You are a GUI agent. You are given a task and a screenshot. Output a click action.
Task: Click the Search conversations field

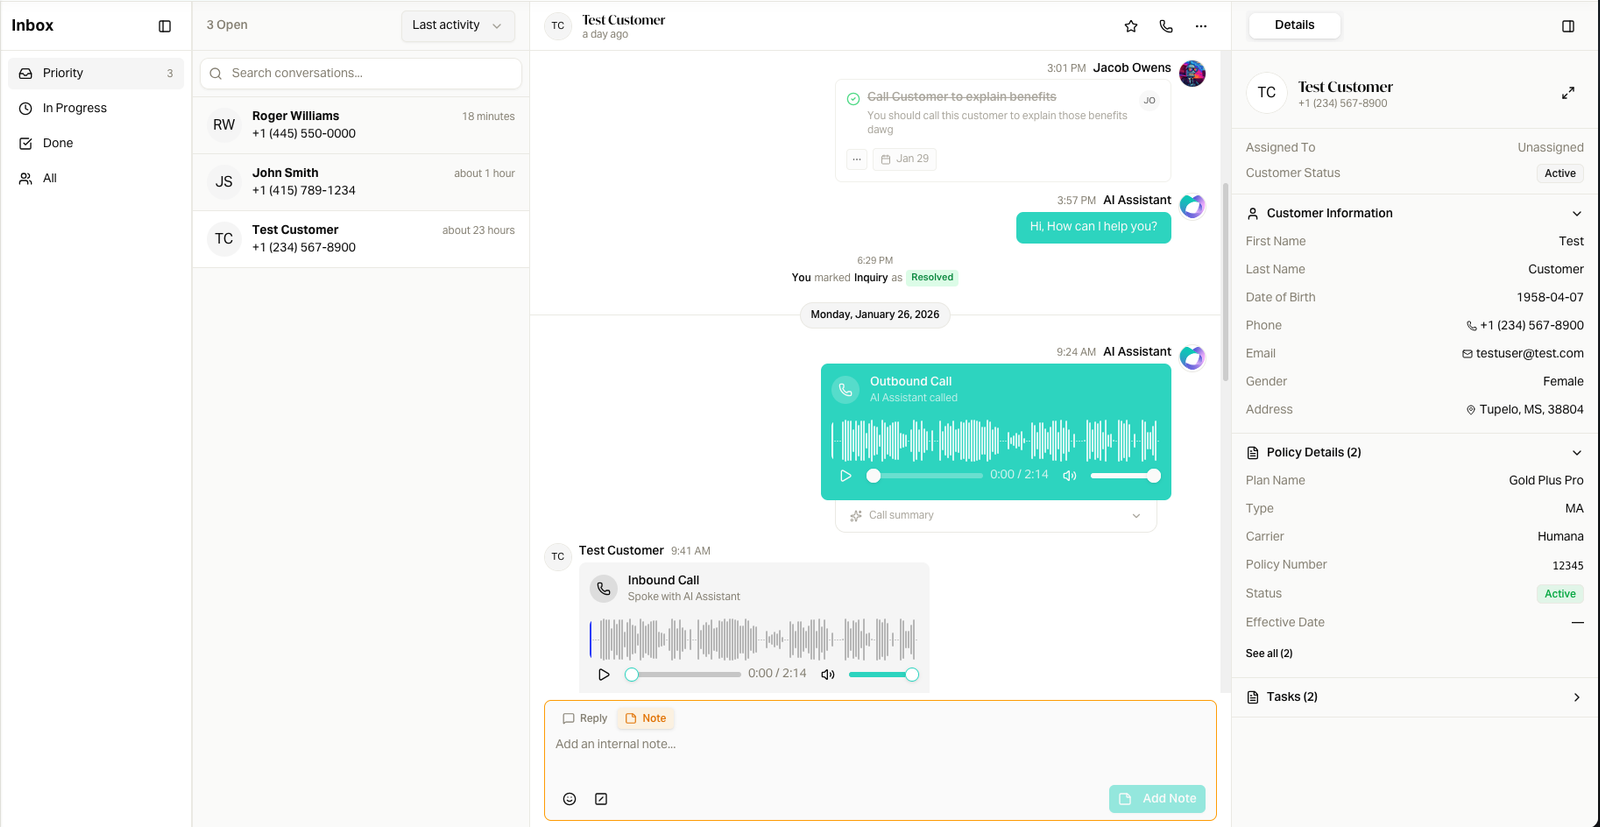[361, 73]
